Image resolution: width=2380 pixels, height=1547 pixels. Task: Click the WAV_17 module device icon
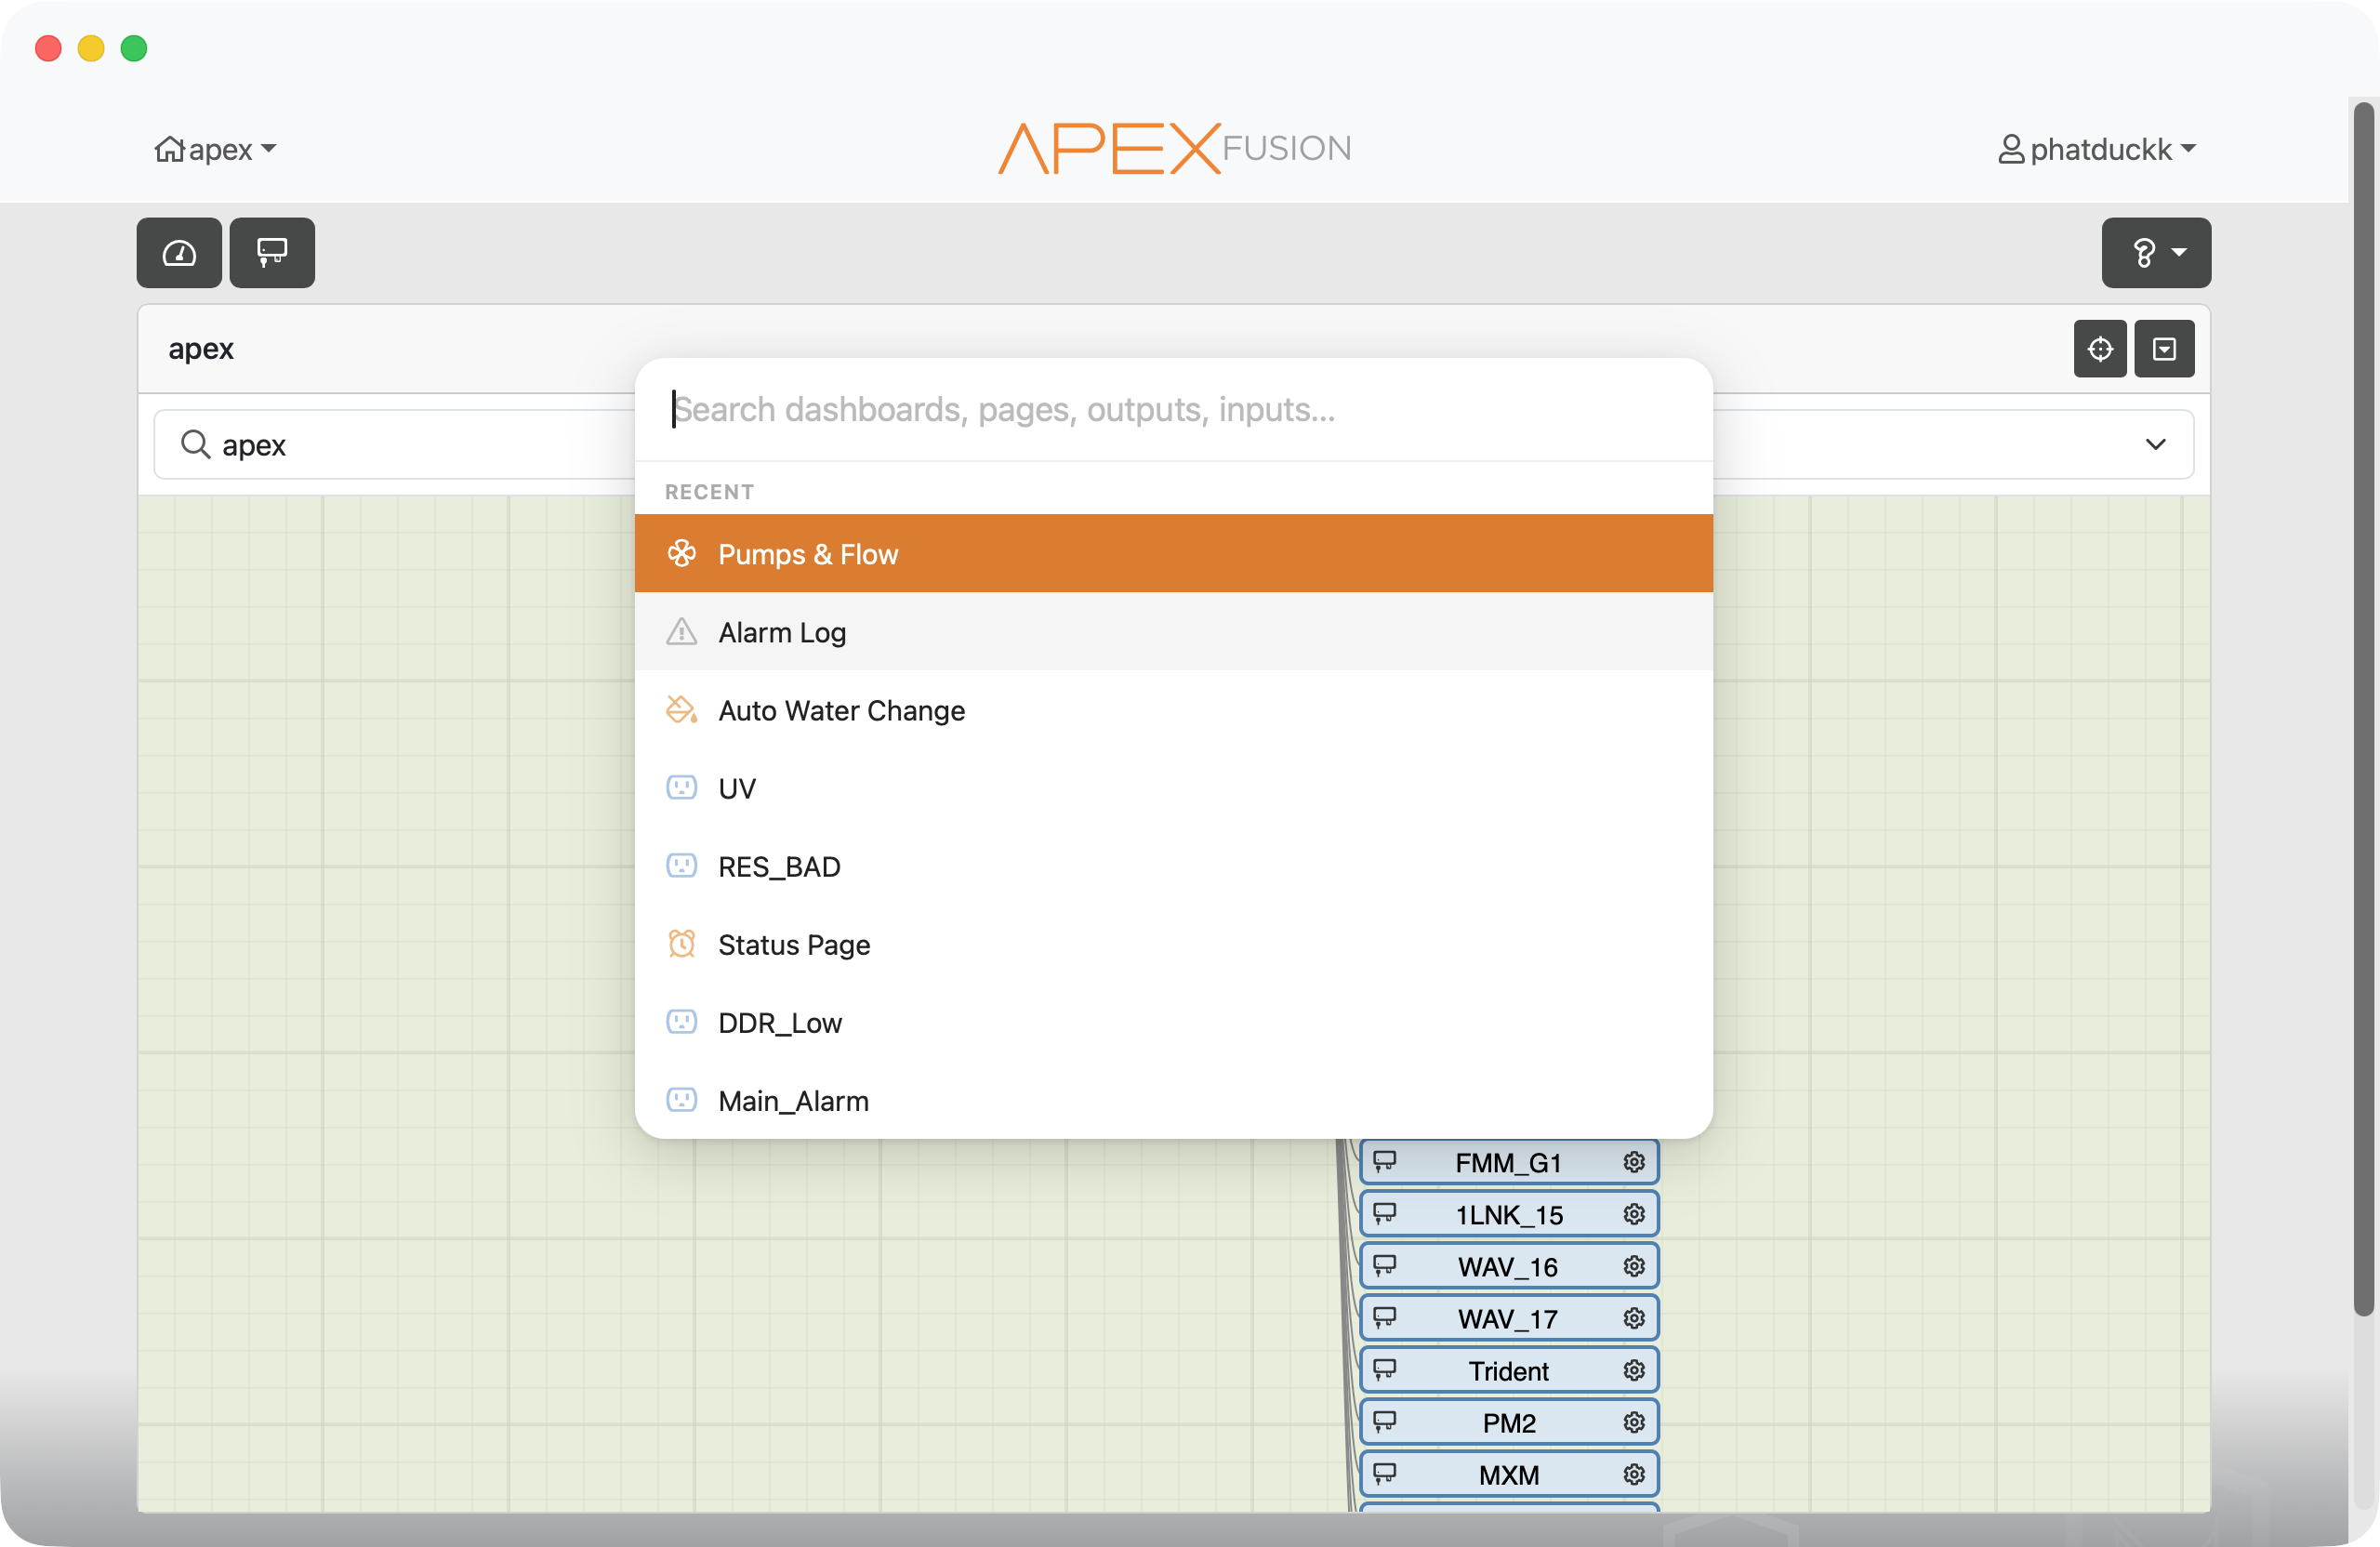(1385, 1318)
